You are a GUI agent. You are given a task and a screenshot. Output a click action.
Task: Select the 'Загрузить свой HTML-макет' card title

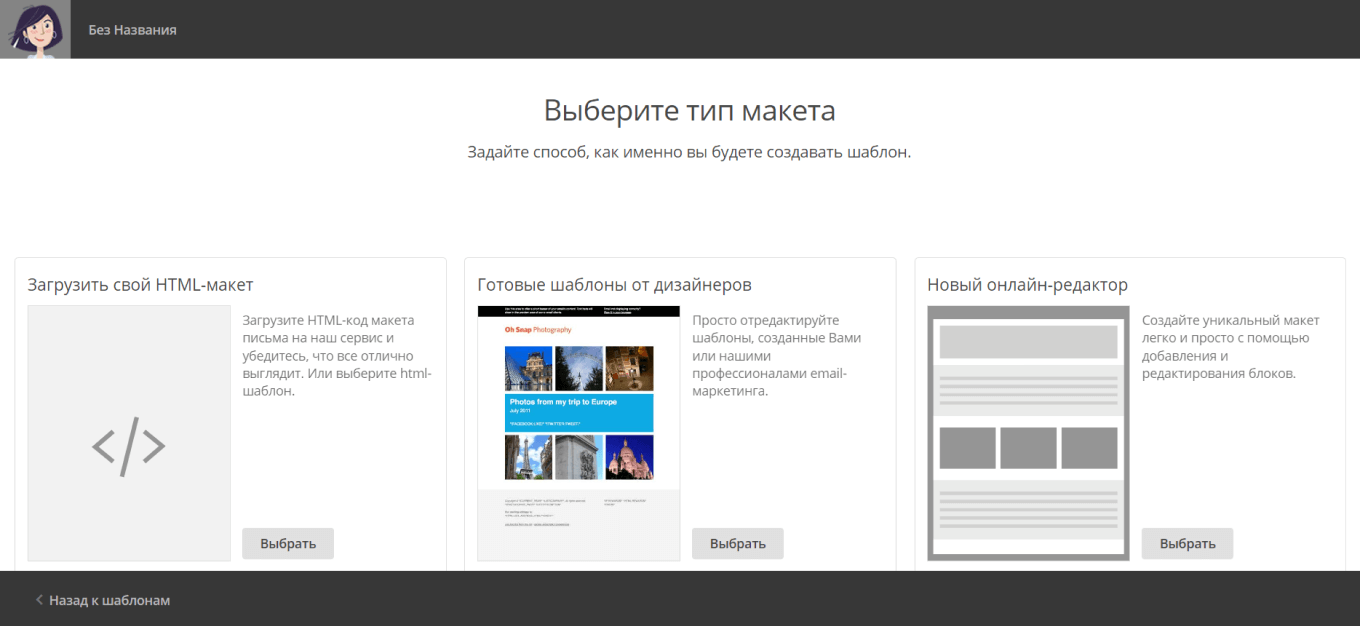pyautogui.click(x=141, y=285)
